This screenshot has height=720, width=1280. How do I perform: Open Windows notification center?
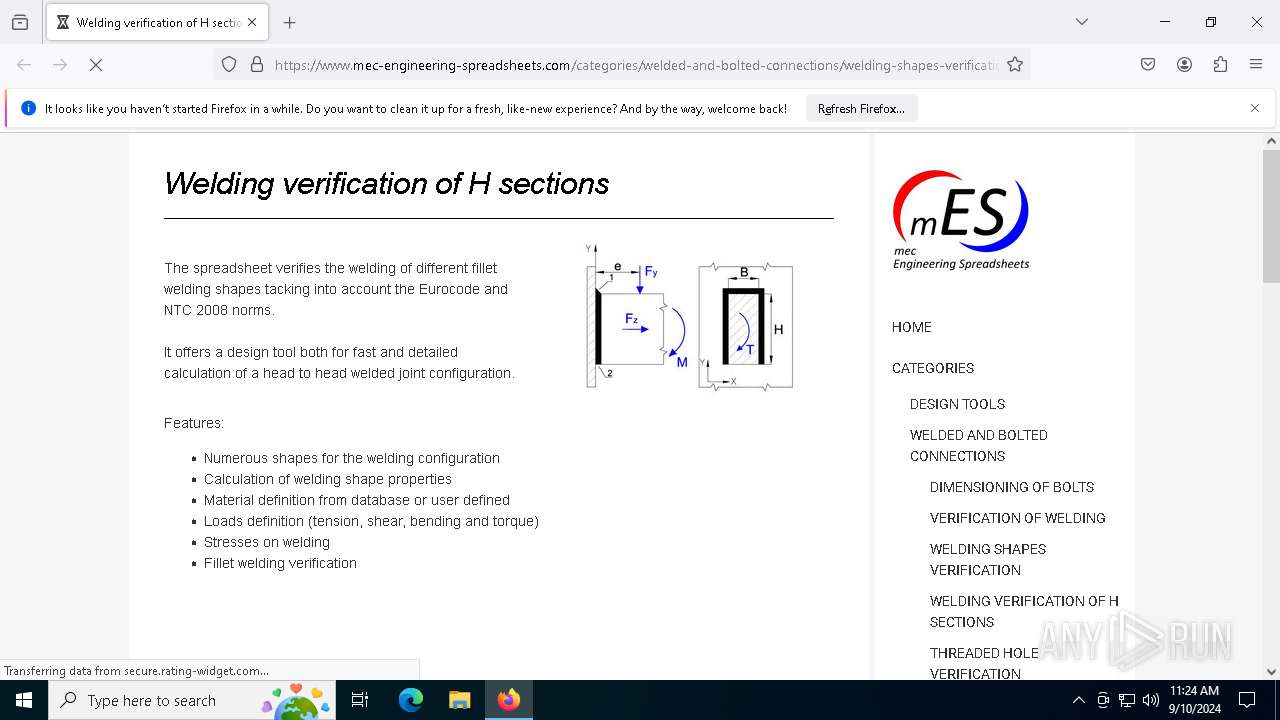tap(1247, 700)
